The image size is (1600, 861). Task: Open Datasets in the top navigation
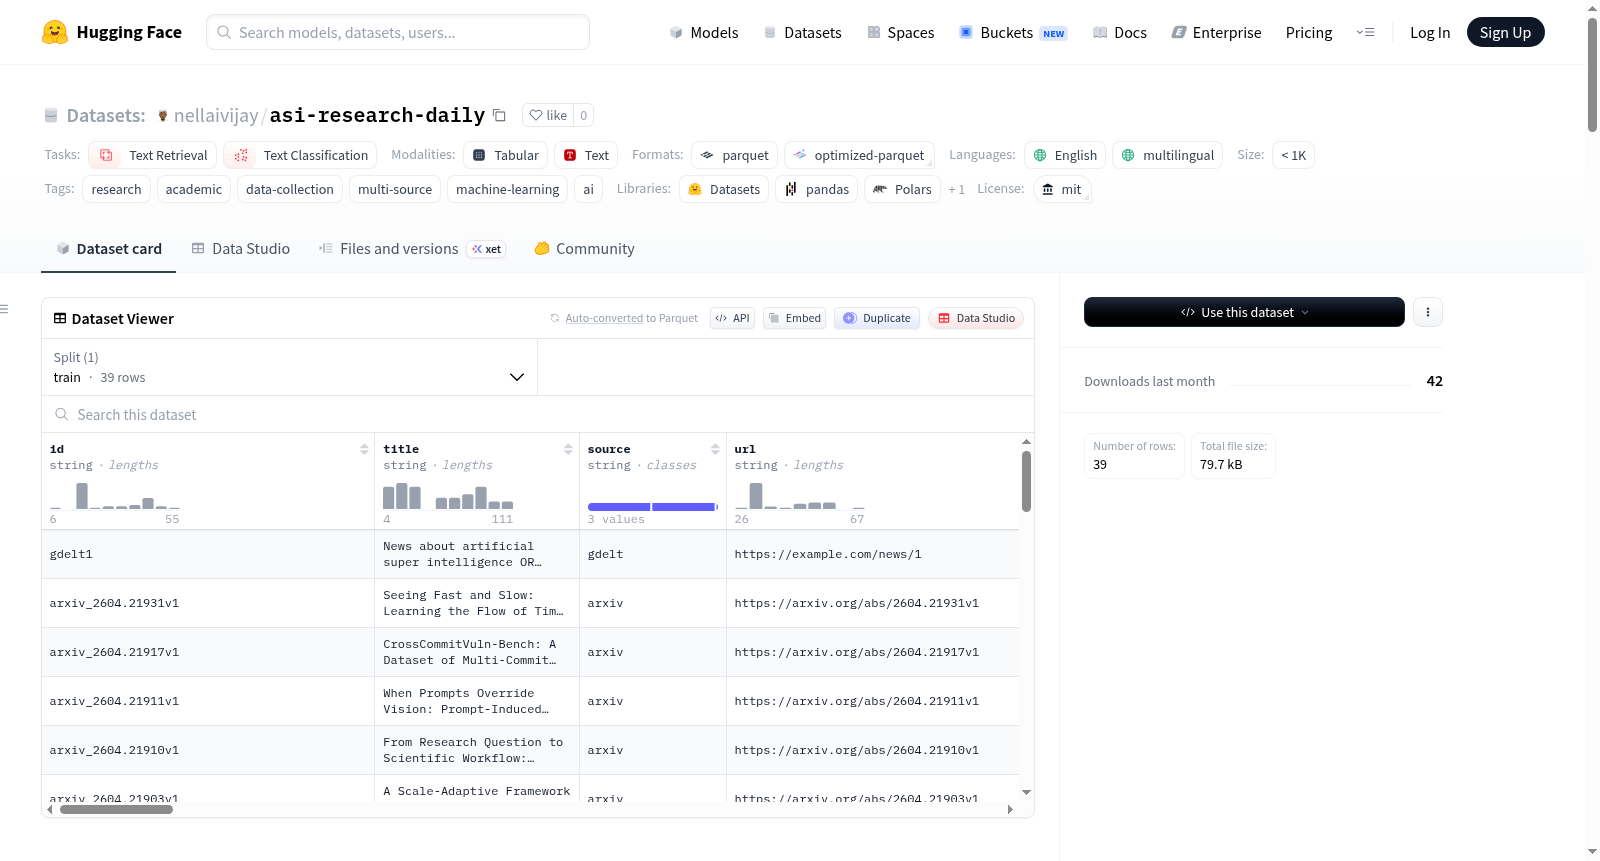click(x=802, y=32)
